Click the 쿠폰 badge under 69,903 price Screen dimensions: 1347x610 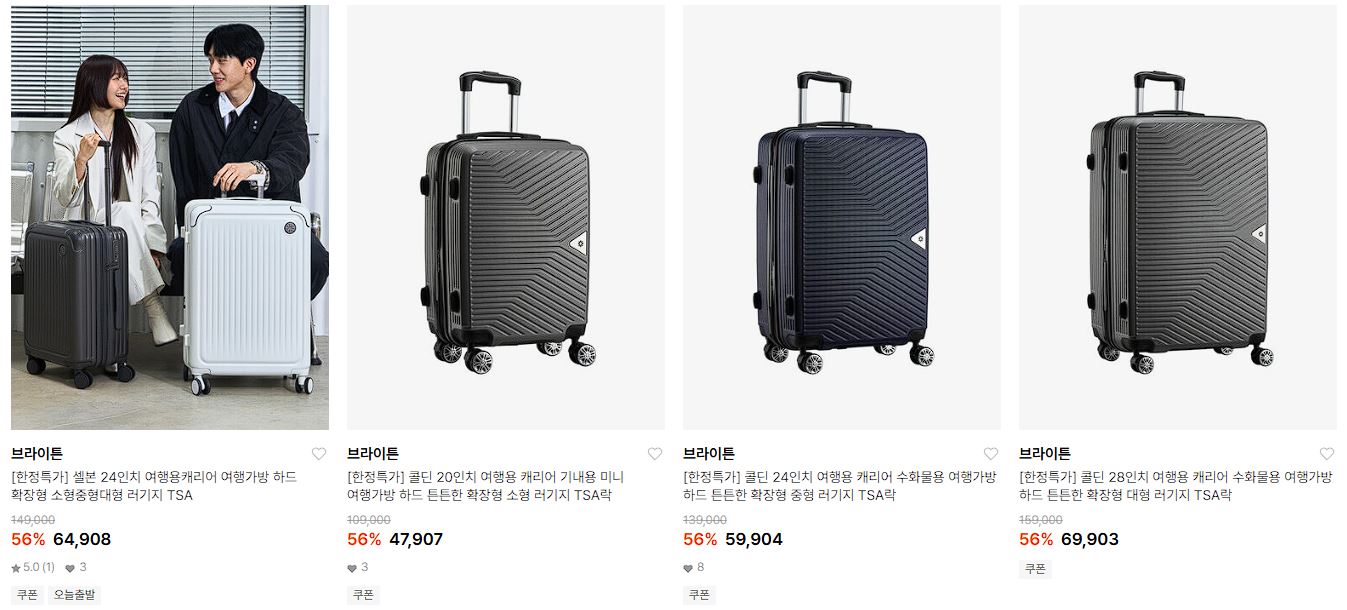click(1035, 569)
